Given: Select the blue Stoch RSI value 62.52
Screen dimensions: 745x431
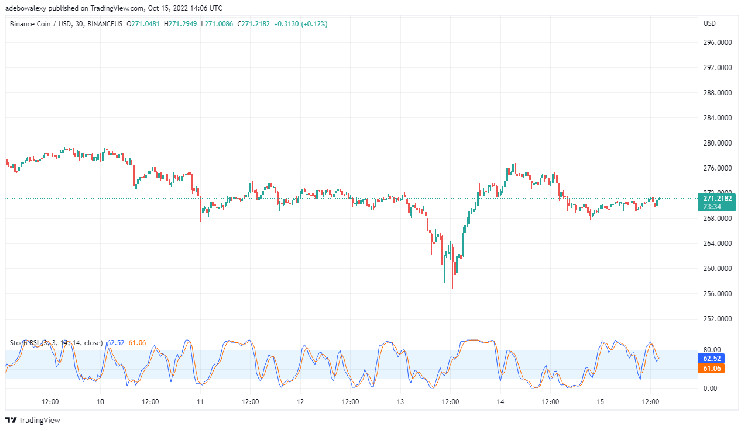Looking at the screenshot, I should click(713, 357).
